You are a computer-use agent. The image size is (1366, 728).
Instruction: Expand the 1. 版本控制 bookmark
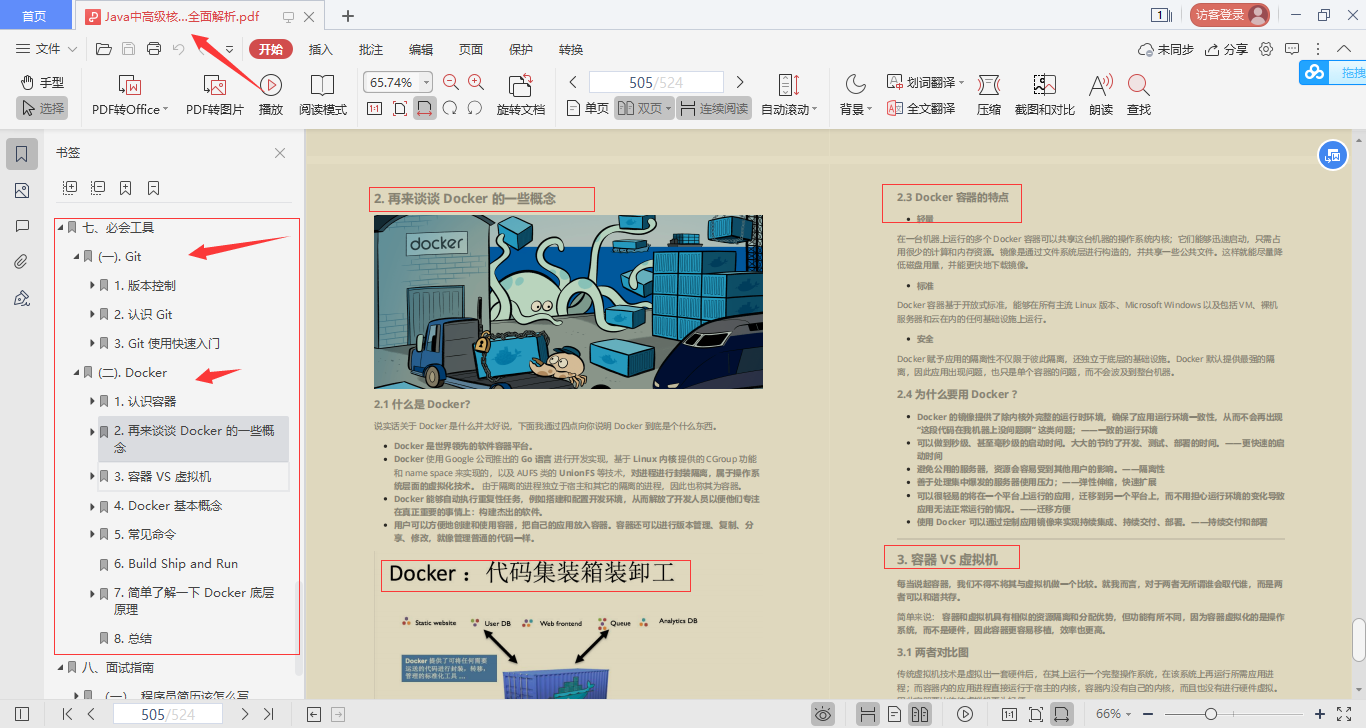(92, 286)
